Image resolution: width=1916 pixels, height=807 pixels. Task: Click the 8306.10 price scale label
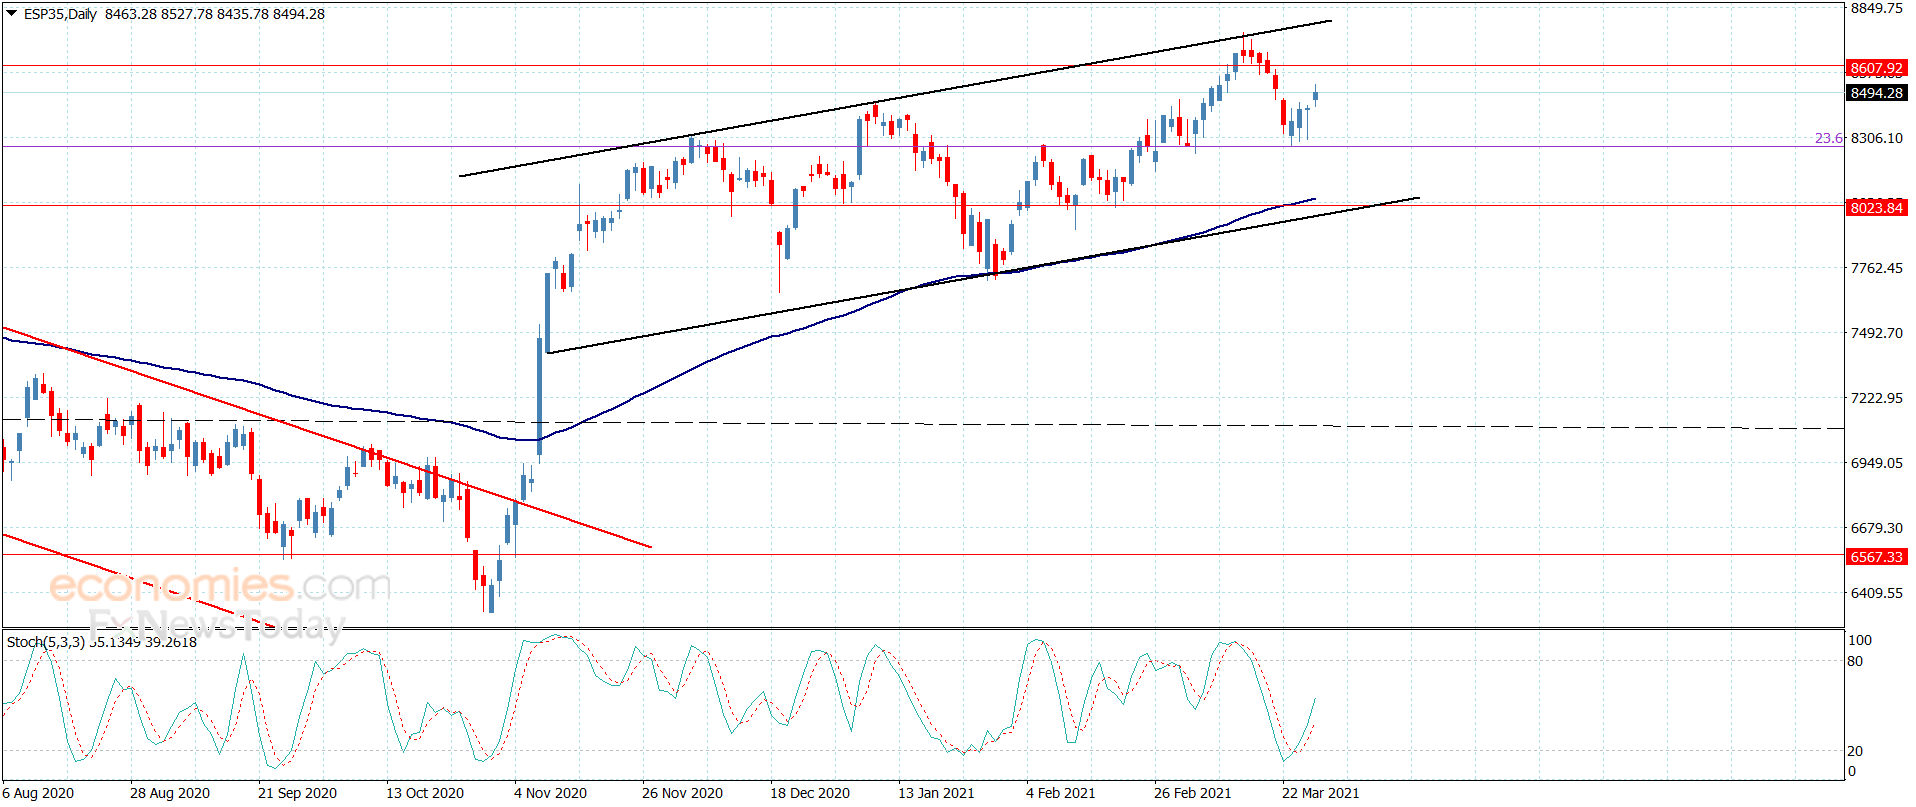[1877, 138]
